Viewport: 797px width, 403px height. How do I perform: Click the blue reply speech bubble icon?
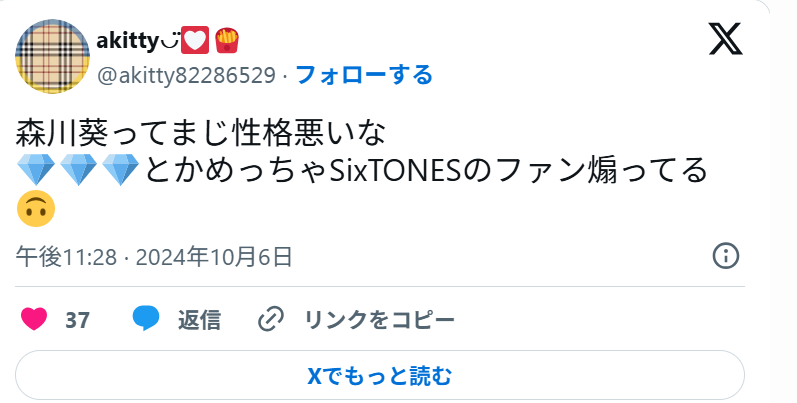(146, 319)
